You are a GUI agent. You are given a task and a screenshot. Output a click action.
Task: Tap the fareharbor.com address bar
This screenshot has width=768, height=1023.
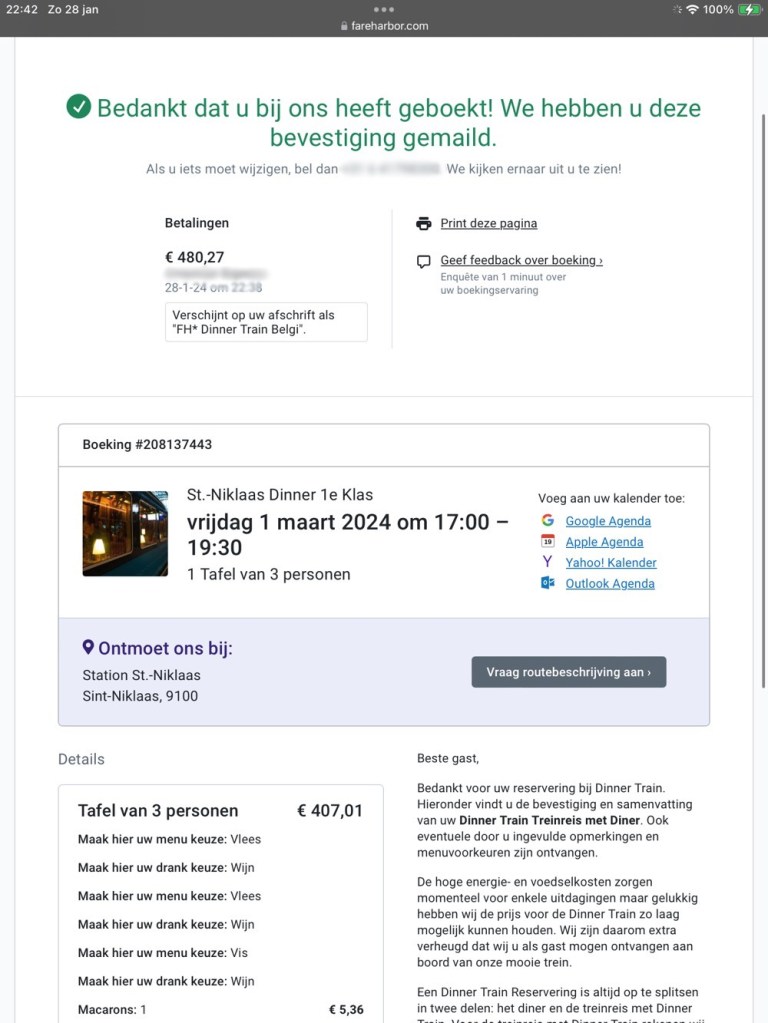[384, 26]
